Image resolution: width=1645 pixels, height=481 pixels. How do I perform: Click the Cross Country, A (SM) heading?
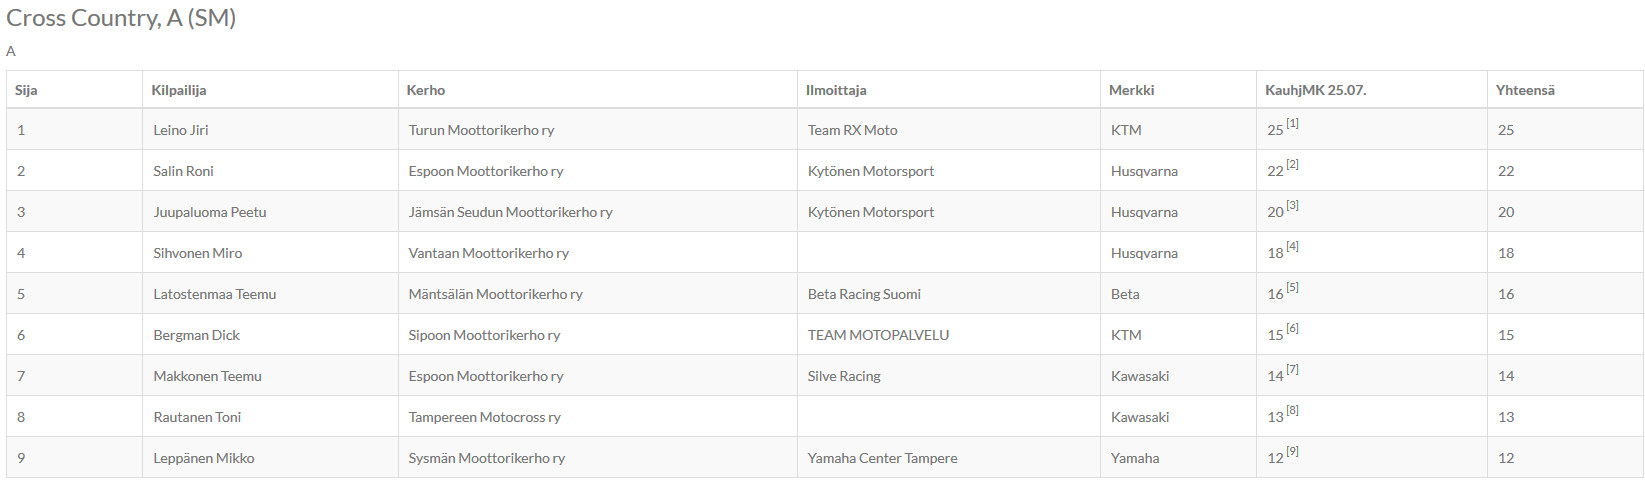(121, 18)
